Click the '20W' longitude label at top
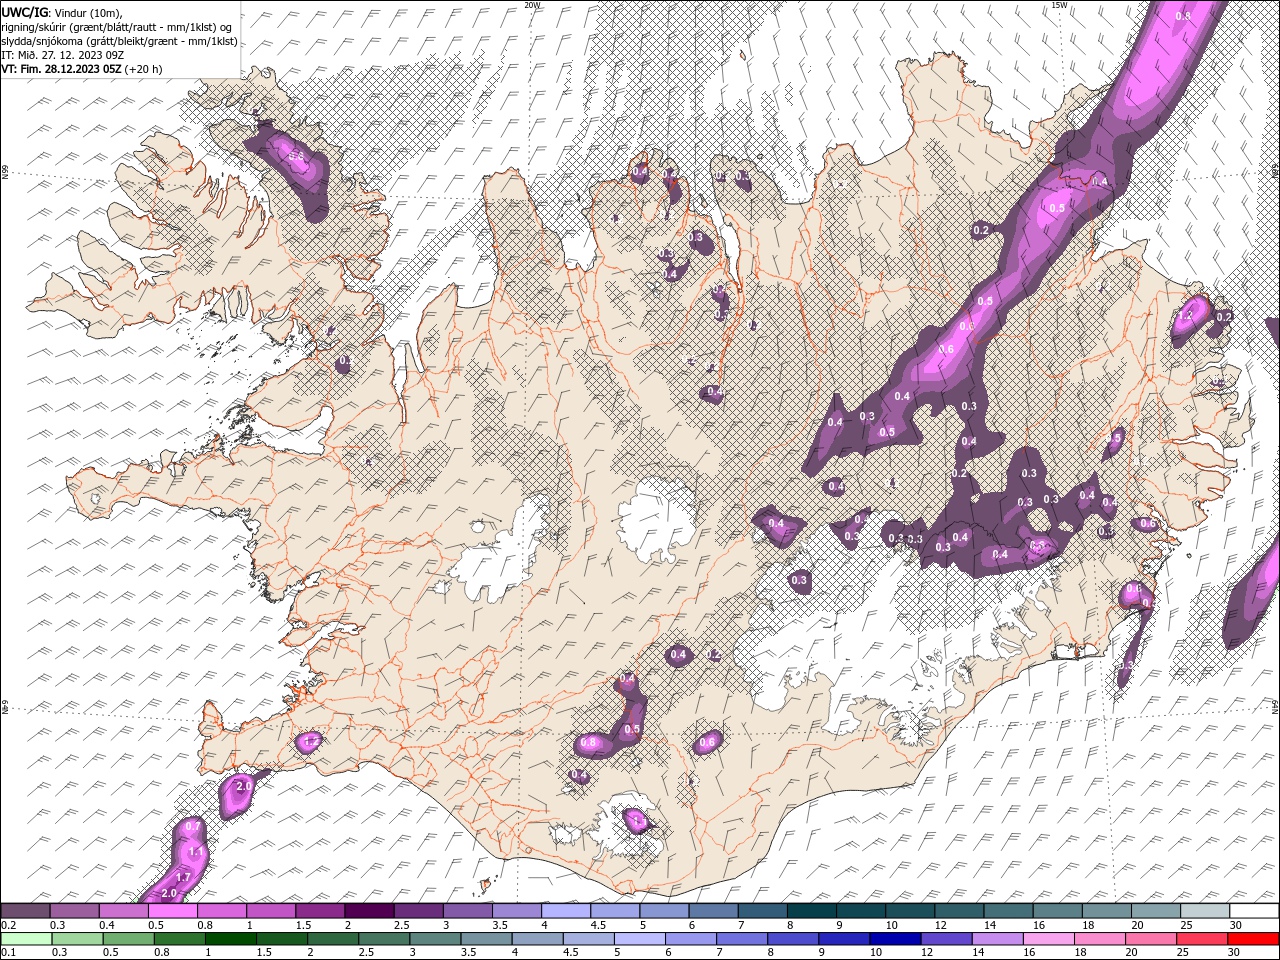Screen dimensions: 1280x960 coord(532,5)
